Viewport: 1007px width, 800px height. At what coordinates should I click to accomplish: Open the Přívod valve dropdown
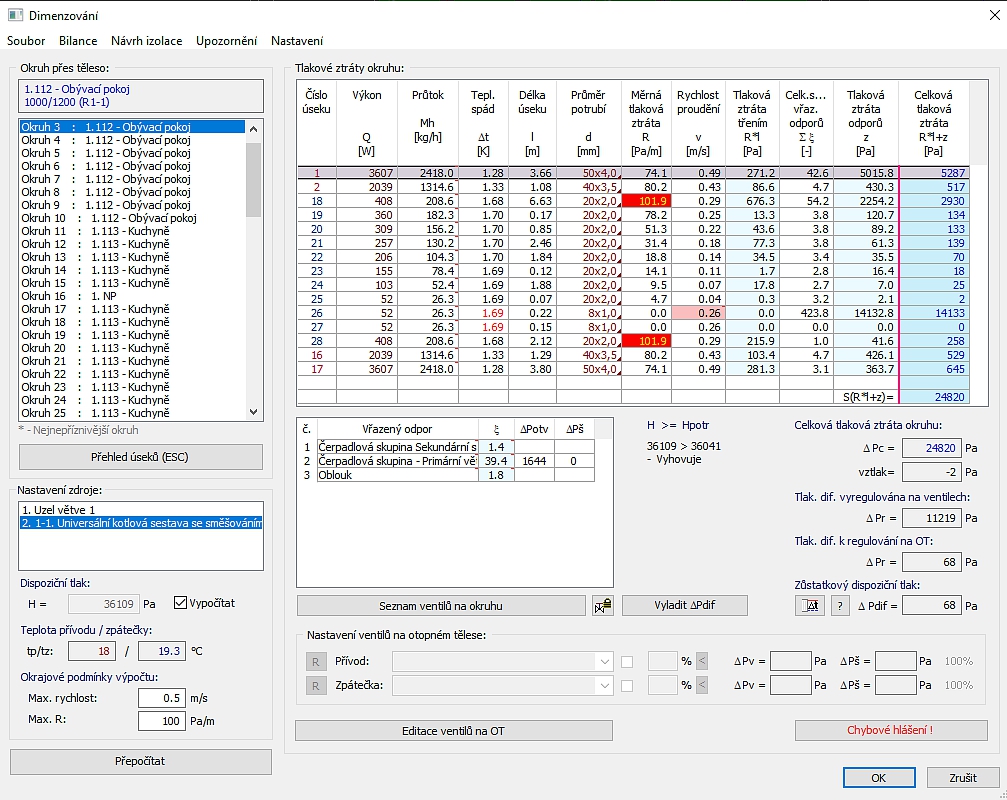(x=604, y=661)
